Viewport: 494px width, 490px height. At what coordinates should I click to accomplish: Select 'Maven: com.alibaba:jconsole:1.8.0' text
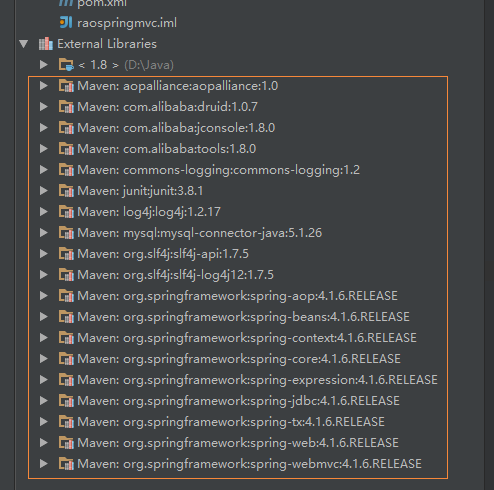176,128
